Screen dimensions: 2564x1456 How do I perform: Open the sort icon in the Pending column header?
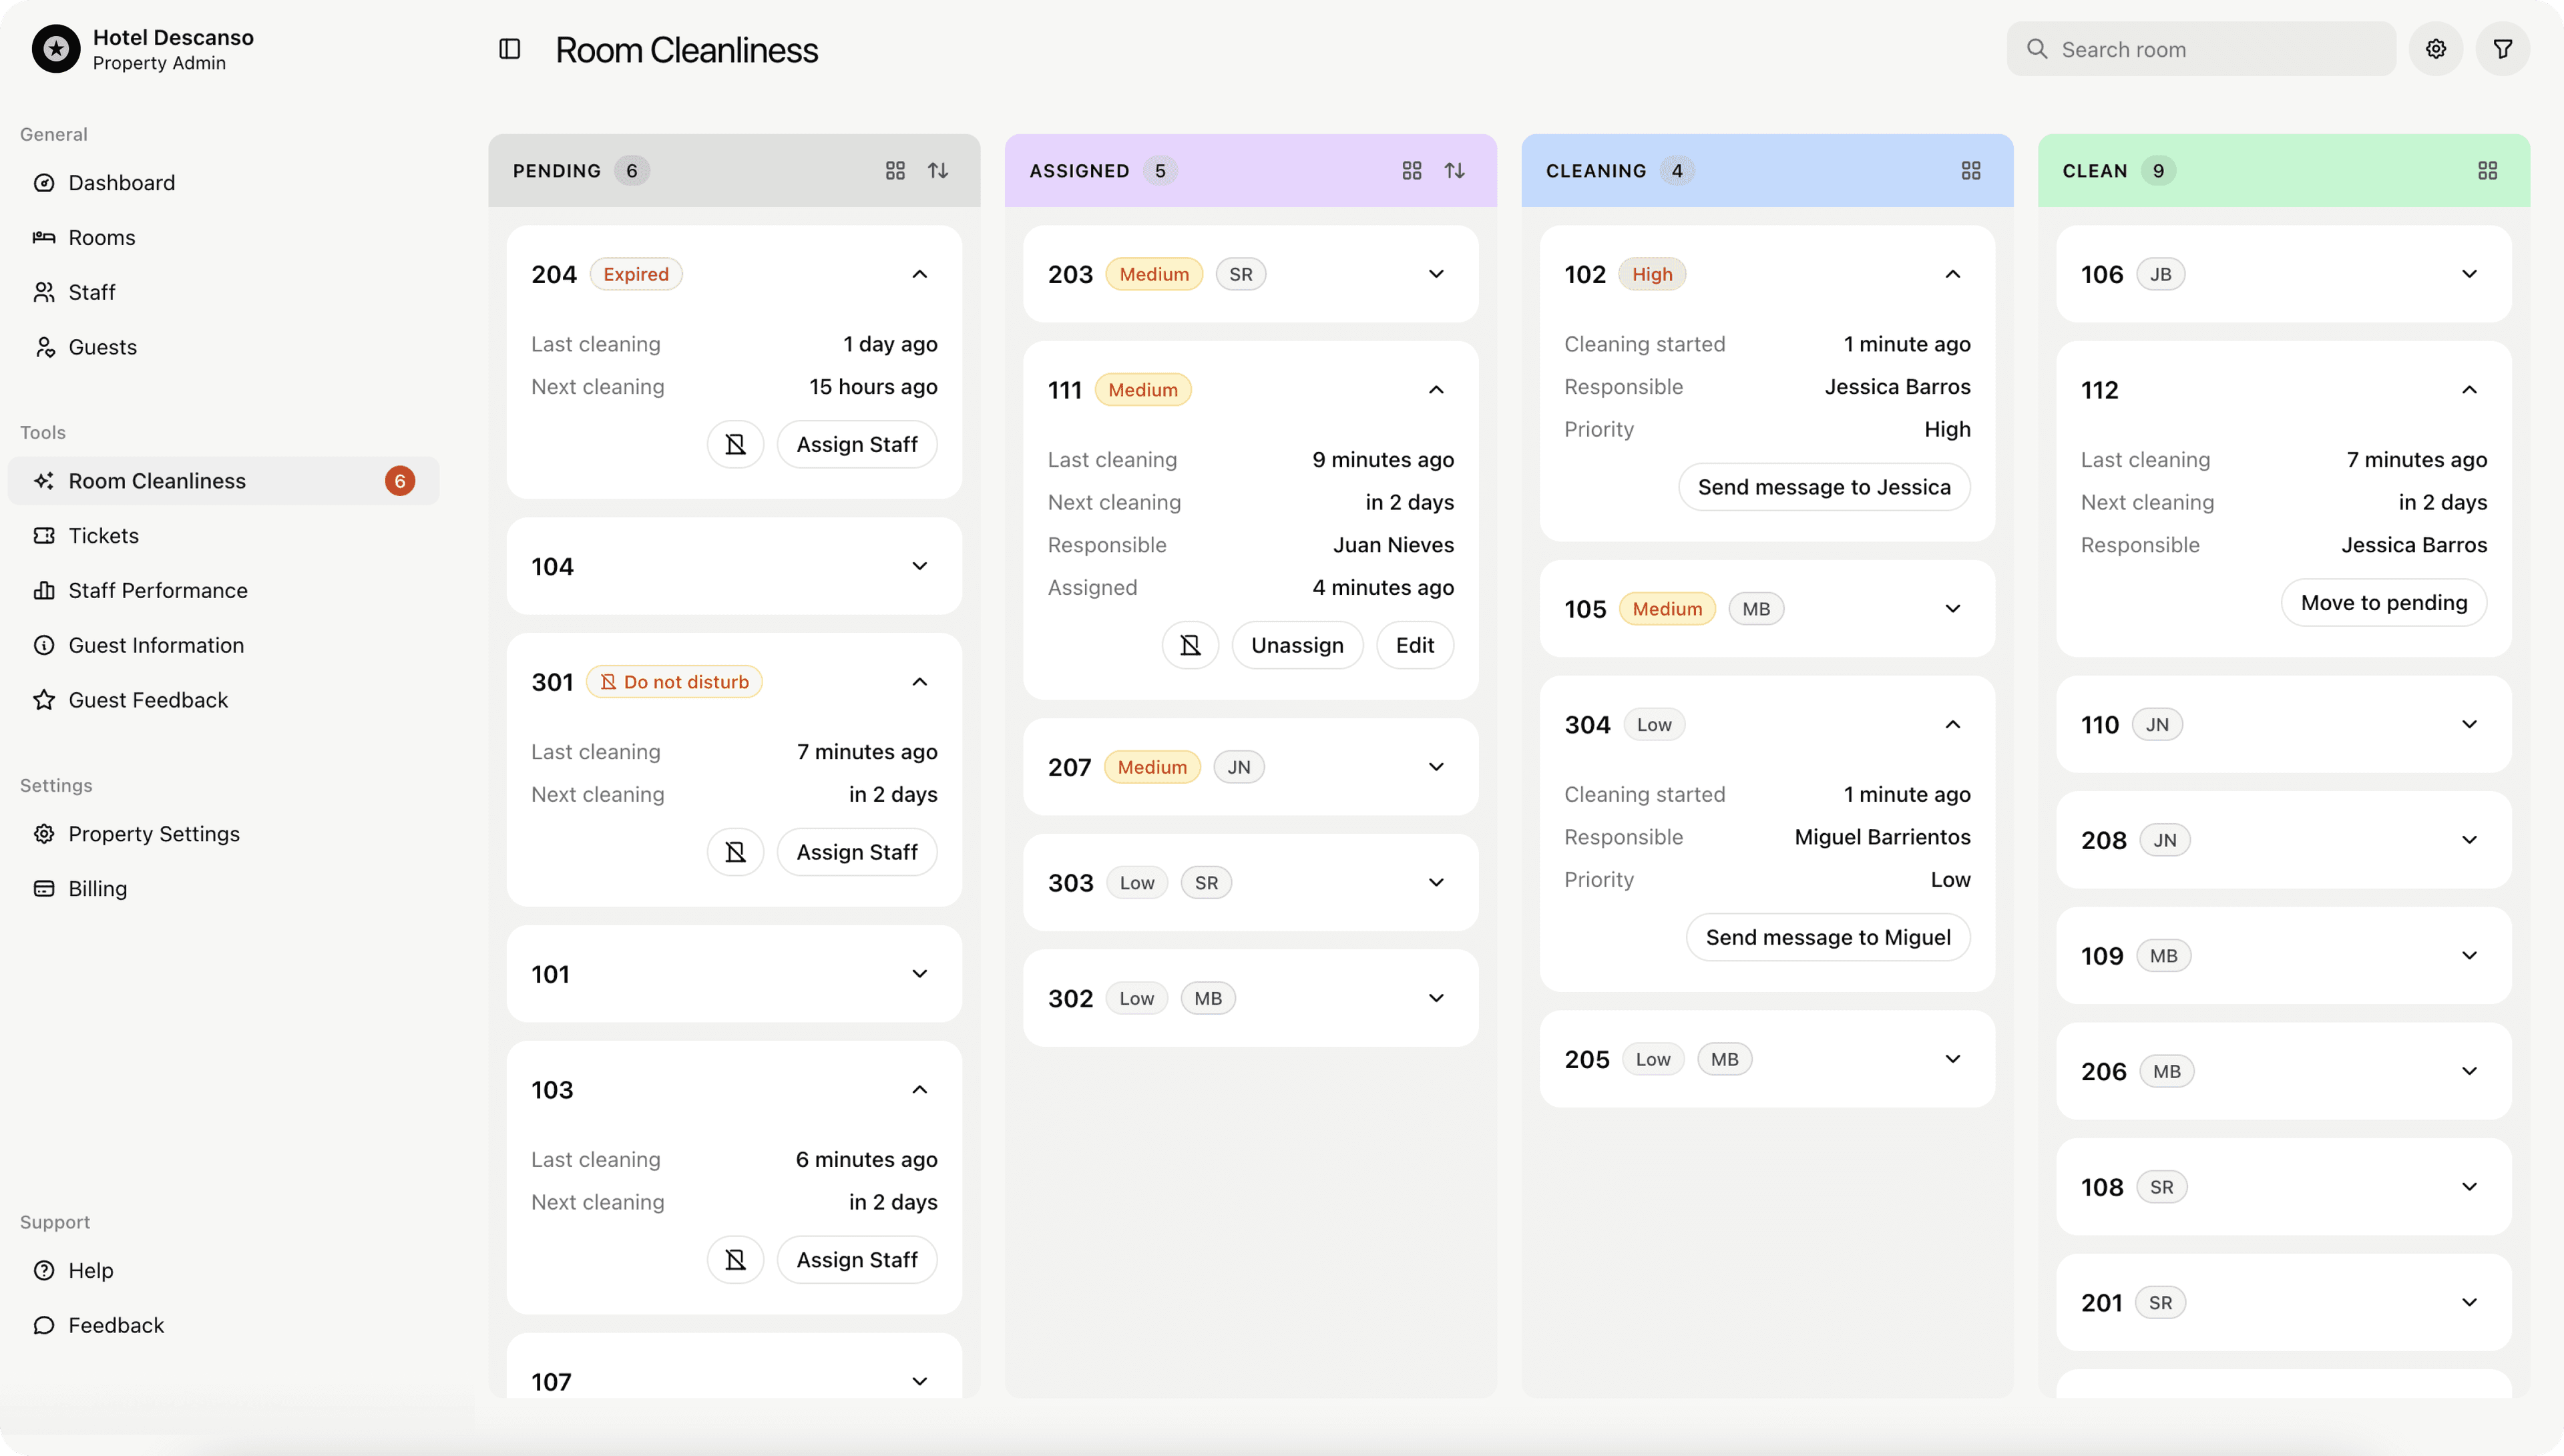coord(938,170)
